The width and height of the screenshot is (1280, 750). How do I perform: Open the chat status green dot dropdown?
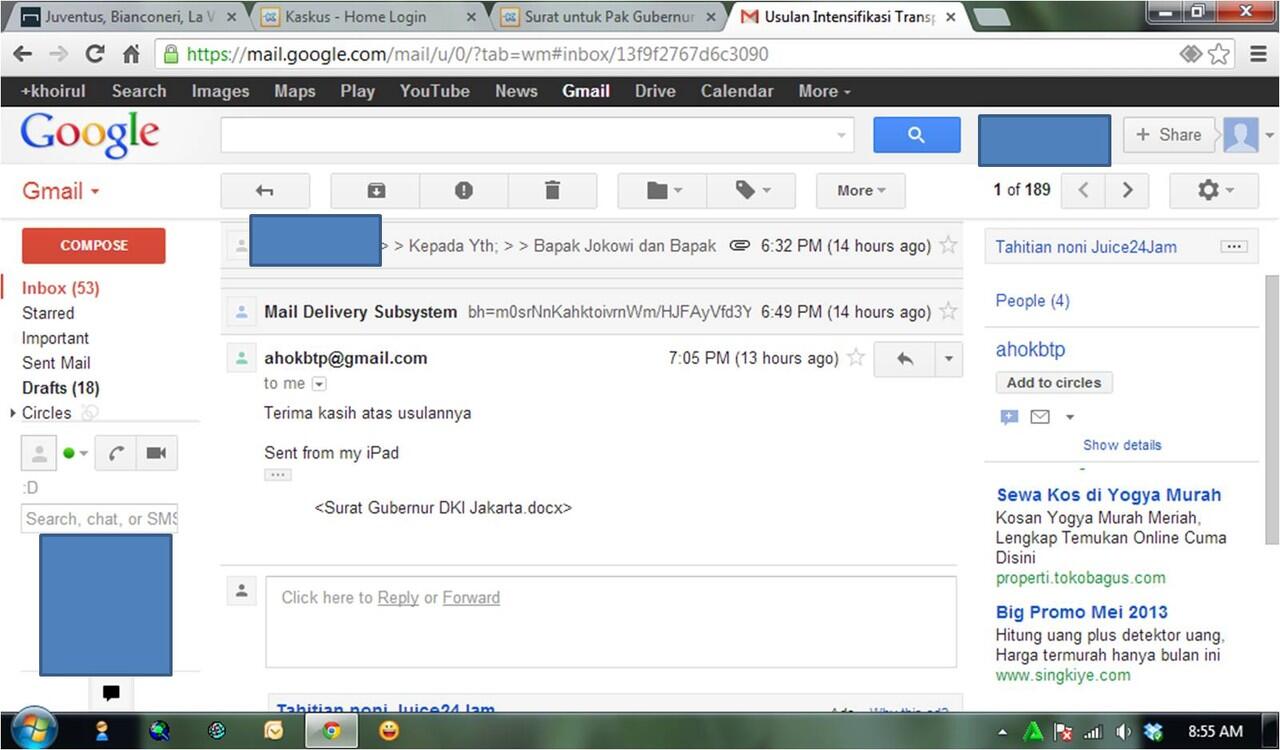point(75,453)
